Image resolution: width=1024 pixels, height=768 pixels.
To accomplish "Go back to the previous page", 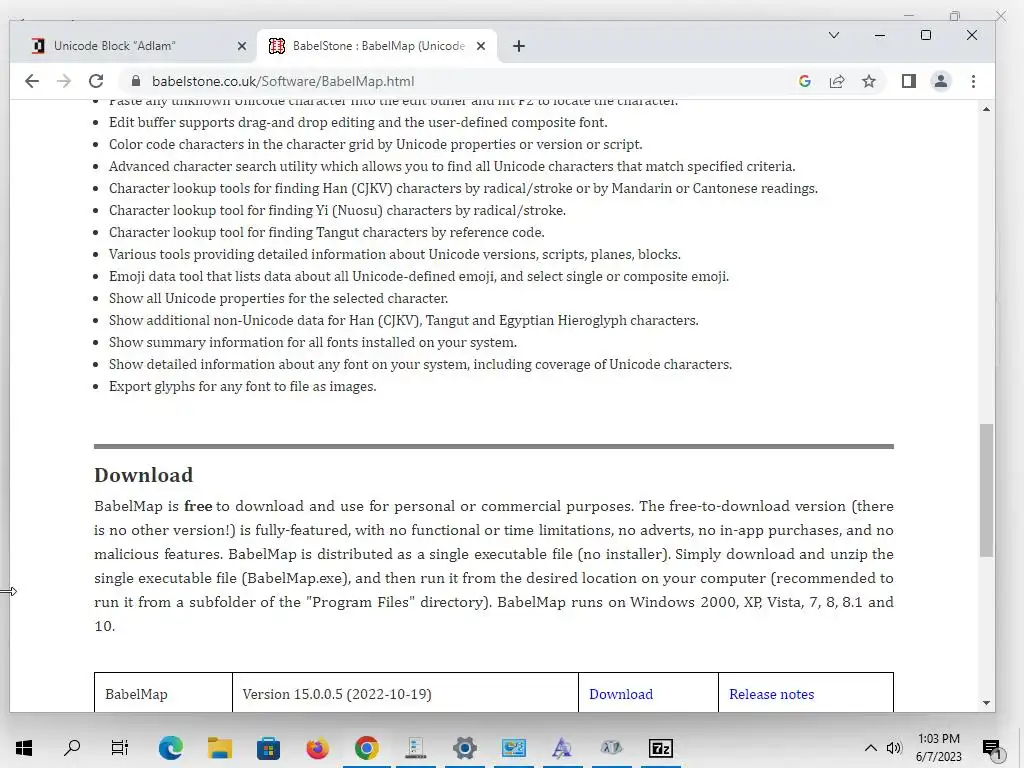I will pyautogui.click(x=31, y=81).
